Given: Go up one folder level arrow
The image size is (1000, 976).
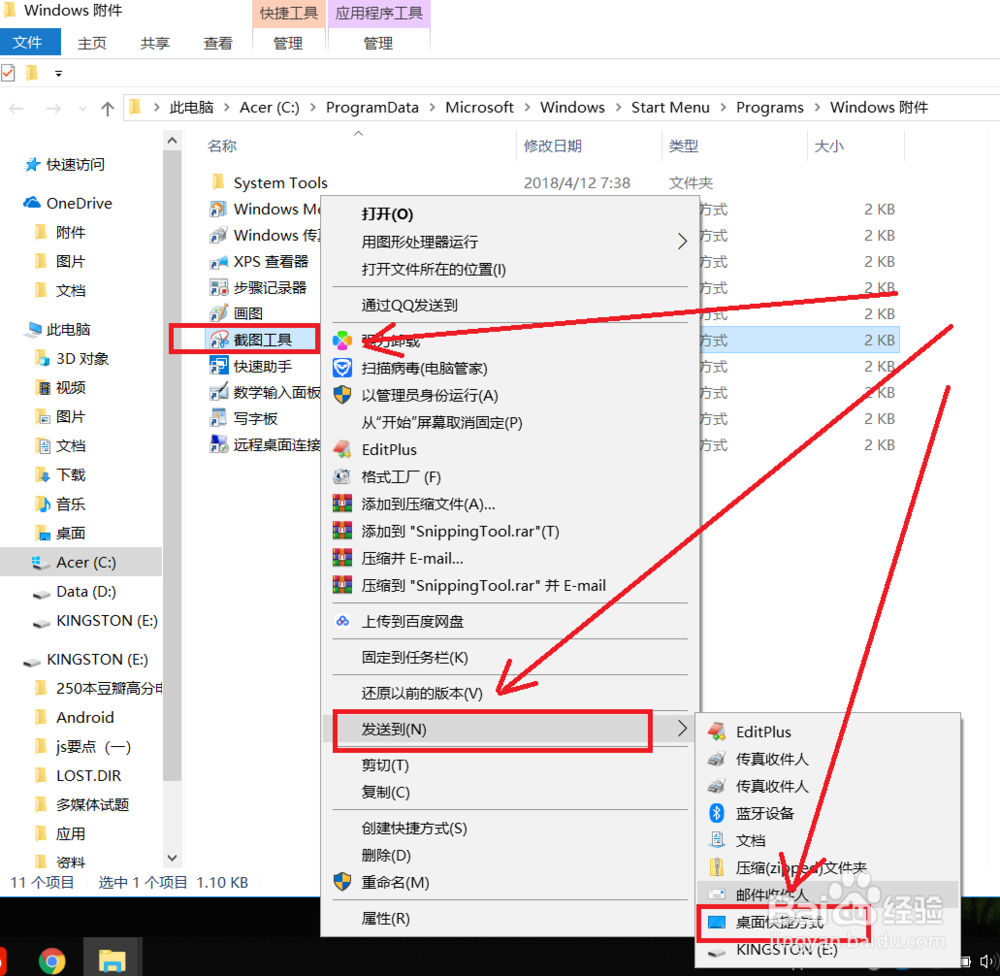Looking at the screenshot, I should coord(107,108).
